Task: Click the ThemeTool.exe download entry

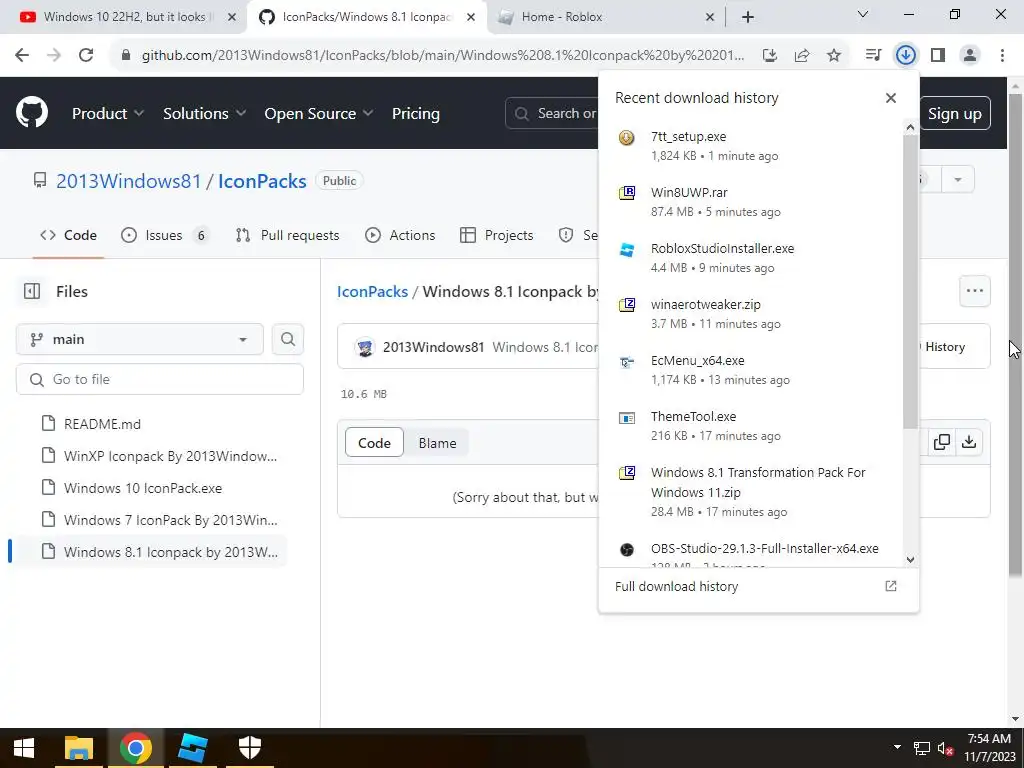Action: tap(751, 426)
